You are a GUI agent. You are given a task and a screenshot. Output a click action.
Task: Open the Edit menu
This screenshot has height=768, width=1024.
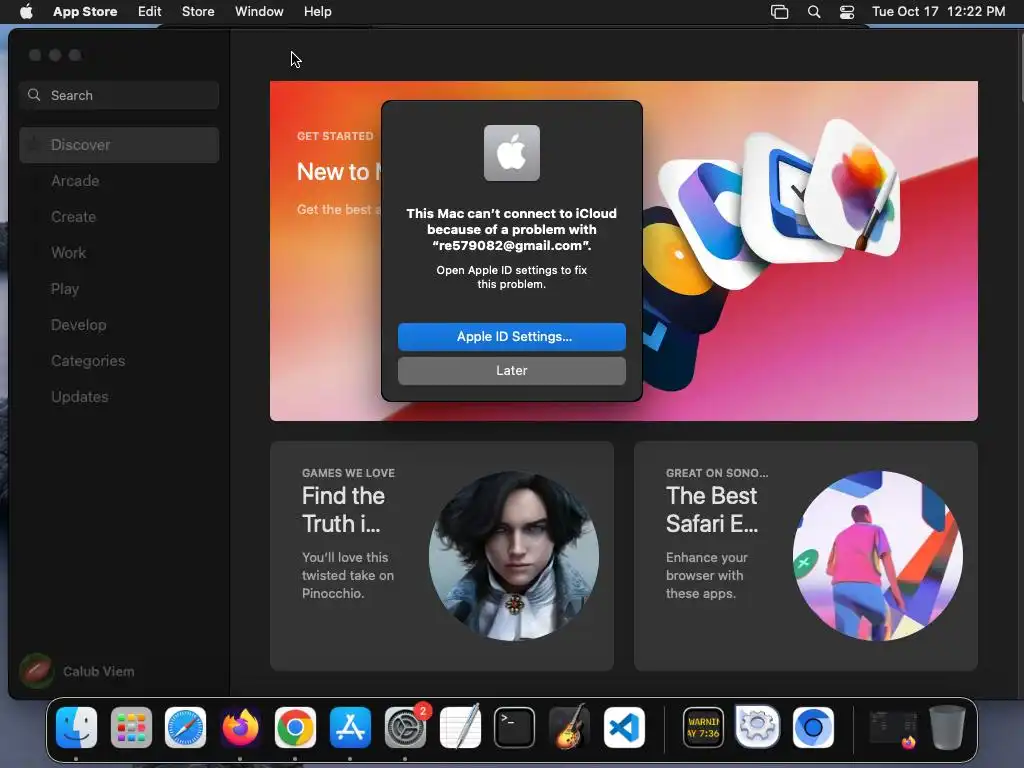click(x=150, y=11)
